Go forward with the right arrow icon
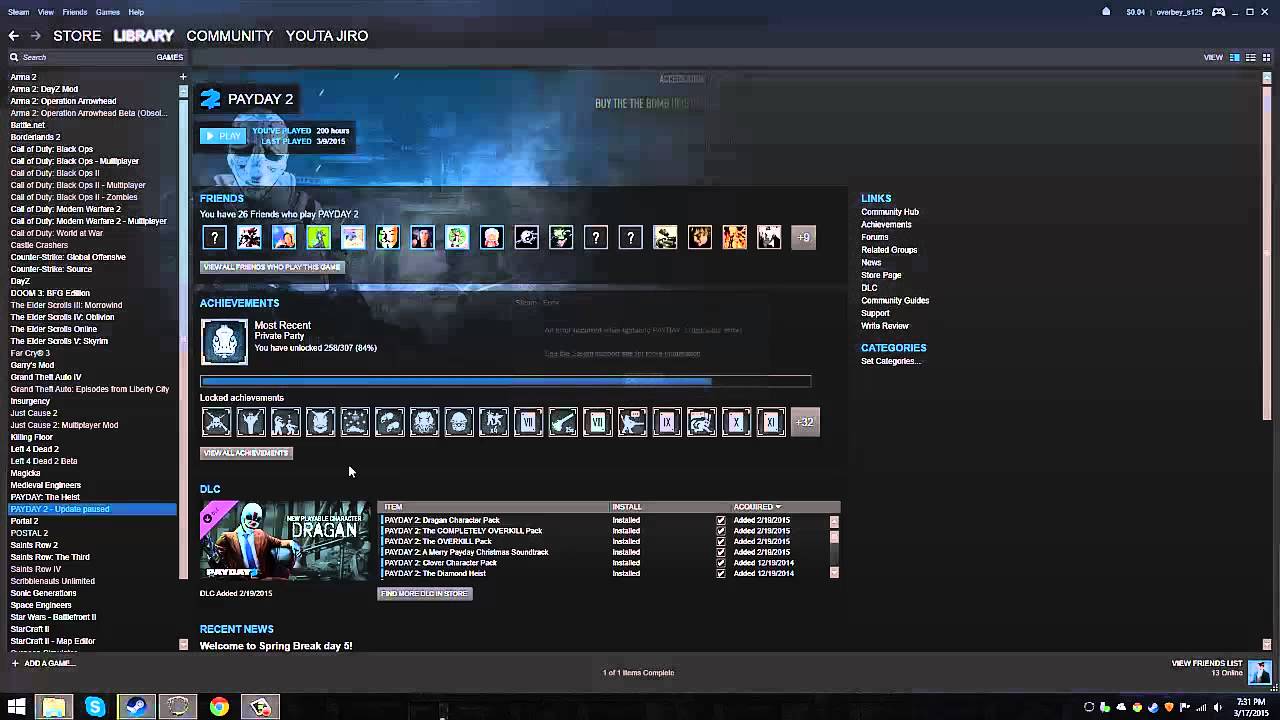Screen dimensions: 1280x720 point(35,36)
